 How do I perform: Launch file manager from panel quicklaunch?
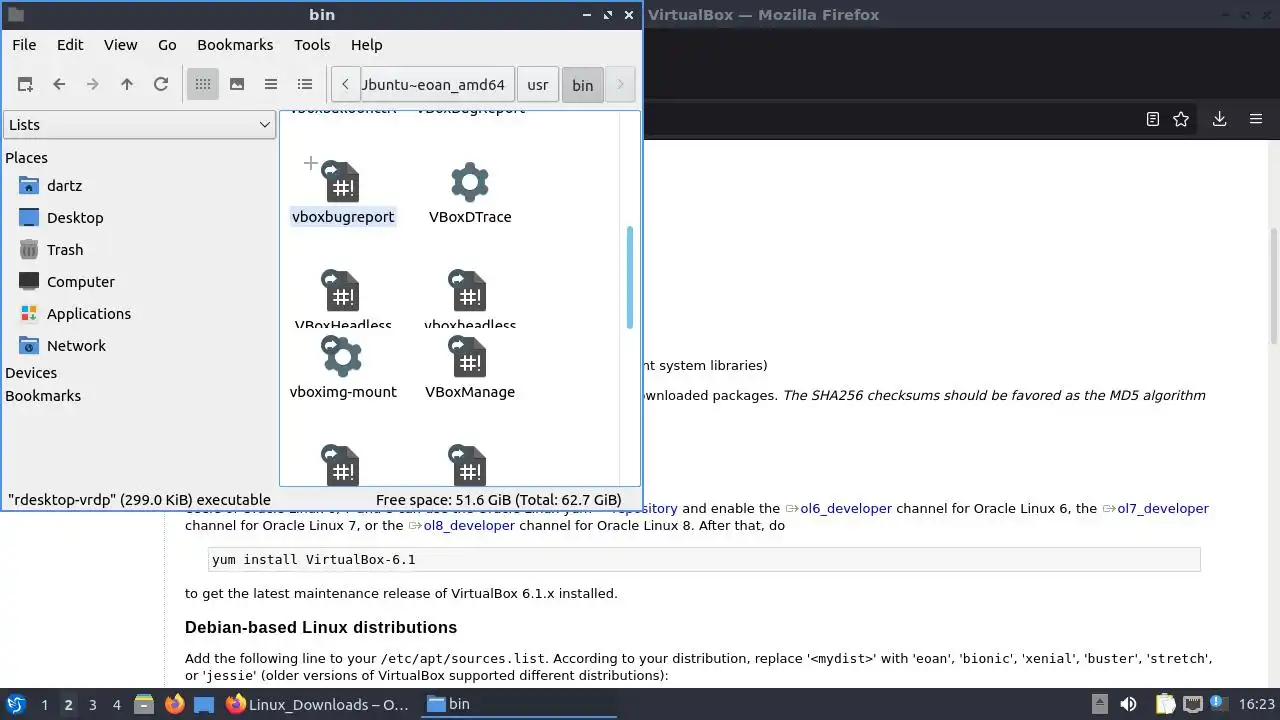(143, 704)
